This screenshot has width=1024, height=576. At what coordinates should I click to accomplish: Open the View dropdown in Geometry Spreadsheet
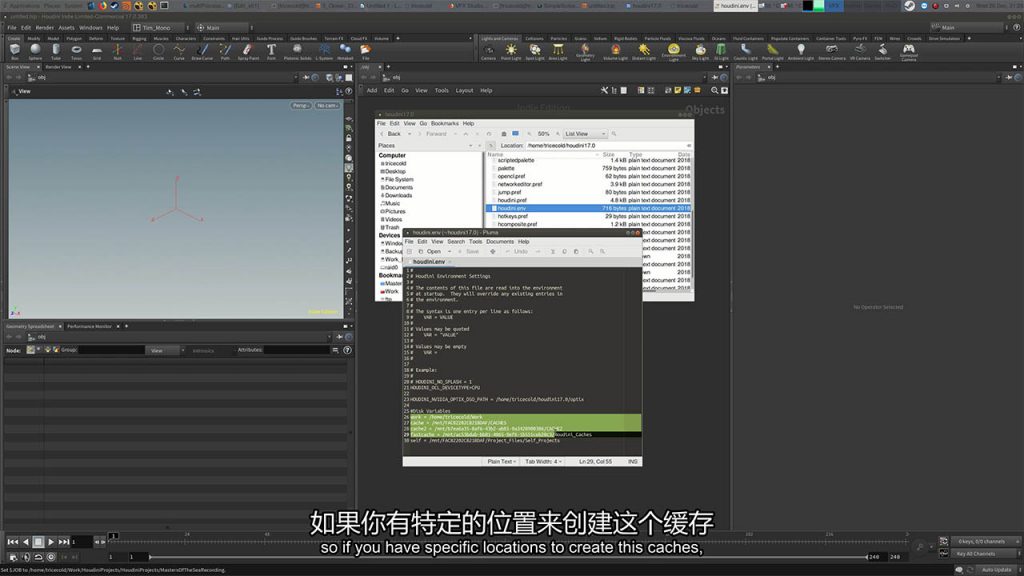point(163,351)
